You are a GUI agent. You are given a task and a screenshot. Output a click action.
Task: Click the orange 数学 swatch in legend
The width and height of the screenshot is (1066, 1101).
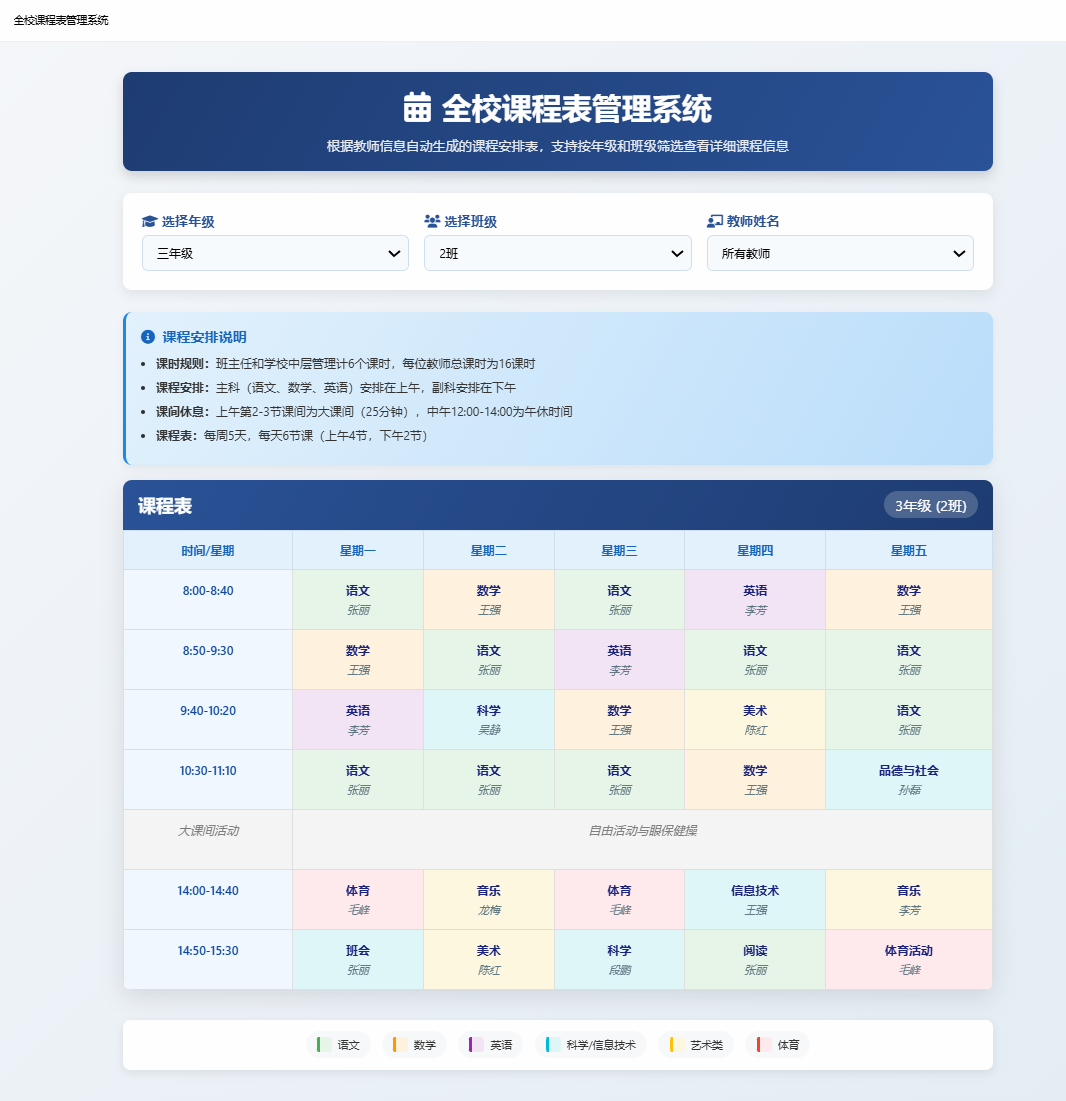click(398, 1044)
